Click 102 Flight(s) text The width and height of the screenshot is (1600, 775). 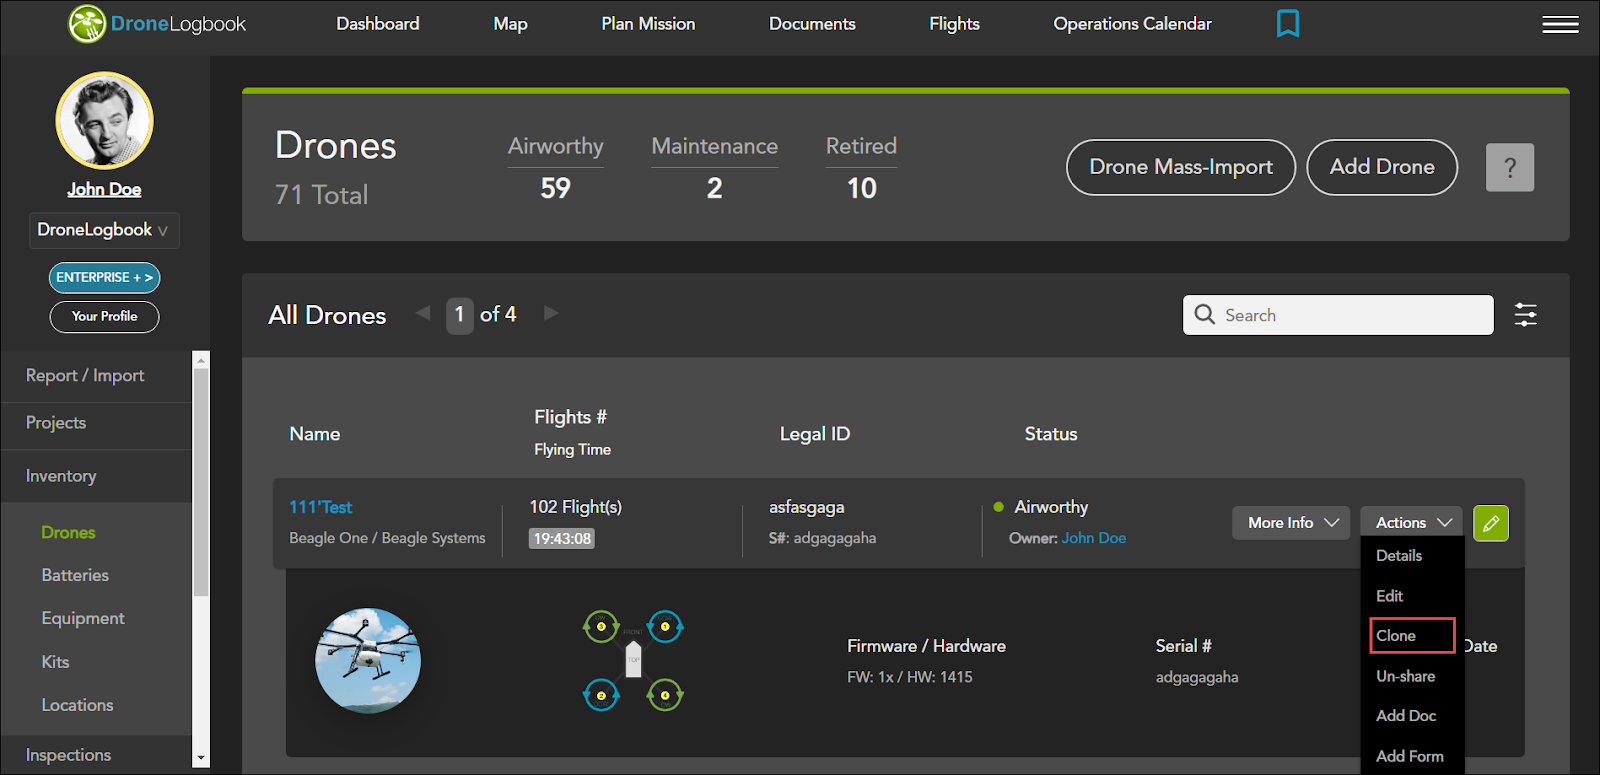[x=575, y=507]
